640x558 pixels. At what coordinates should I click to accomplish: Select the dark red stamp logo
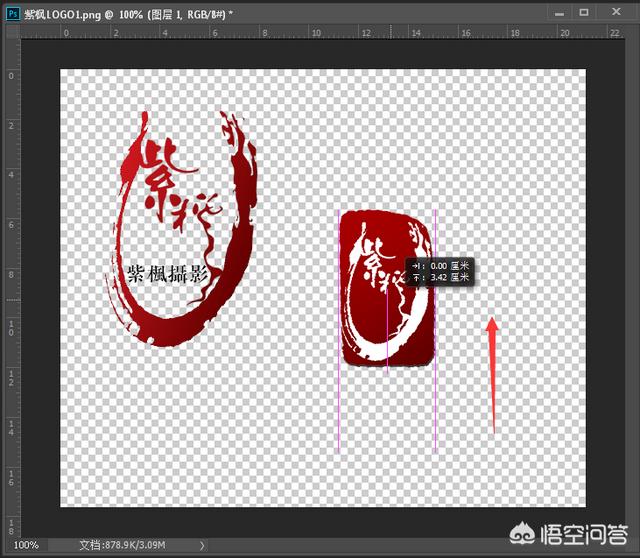tap(389, 290)
